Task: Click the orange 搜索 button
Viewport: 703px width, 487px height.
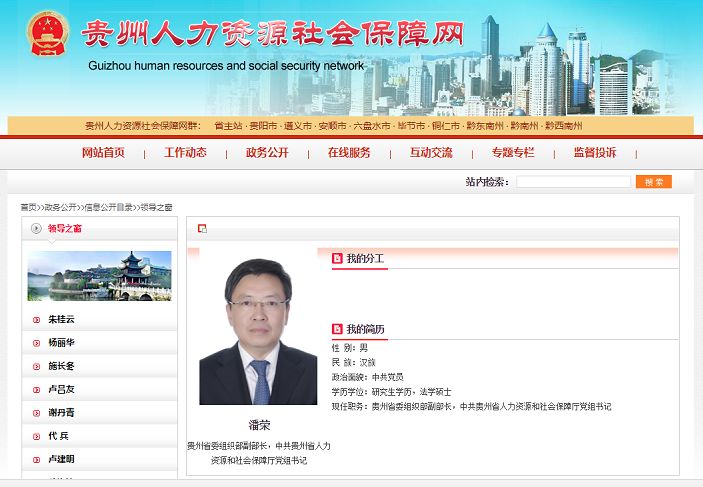Action: [654, 182]
